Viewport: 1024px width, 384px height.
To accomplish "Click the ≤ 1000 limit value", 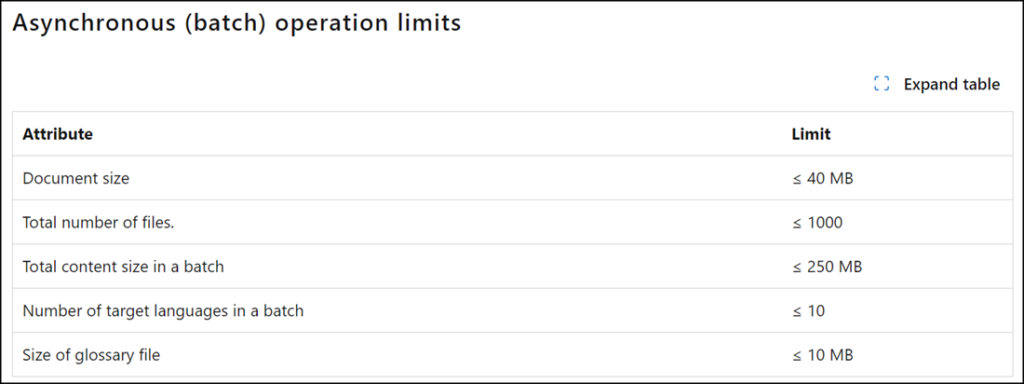I will (x=818, y=223).
